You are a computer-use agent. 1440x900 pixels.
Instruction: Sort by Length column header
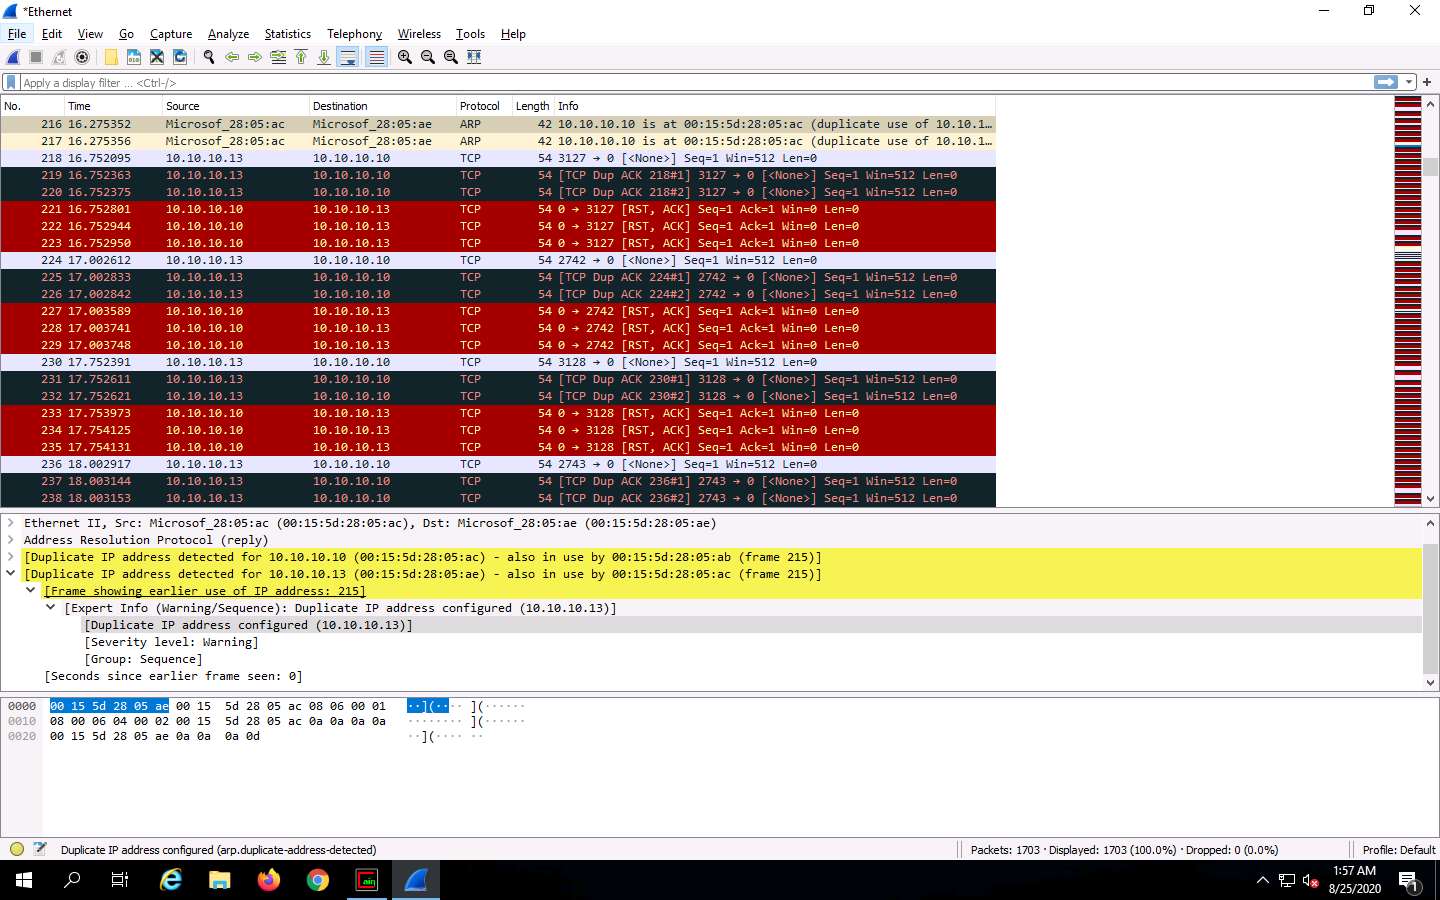533,106
